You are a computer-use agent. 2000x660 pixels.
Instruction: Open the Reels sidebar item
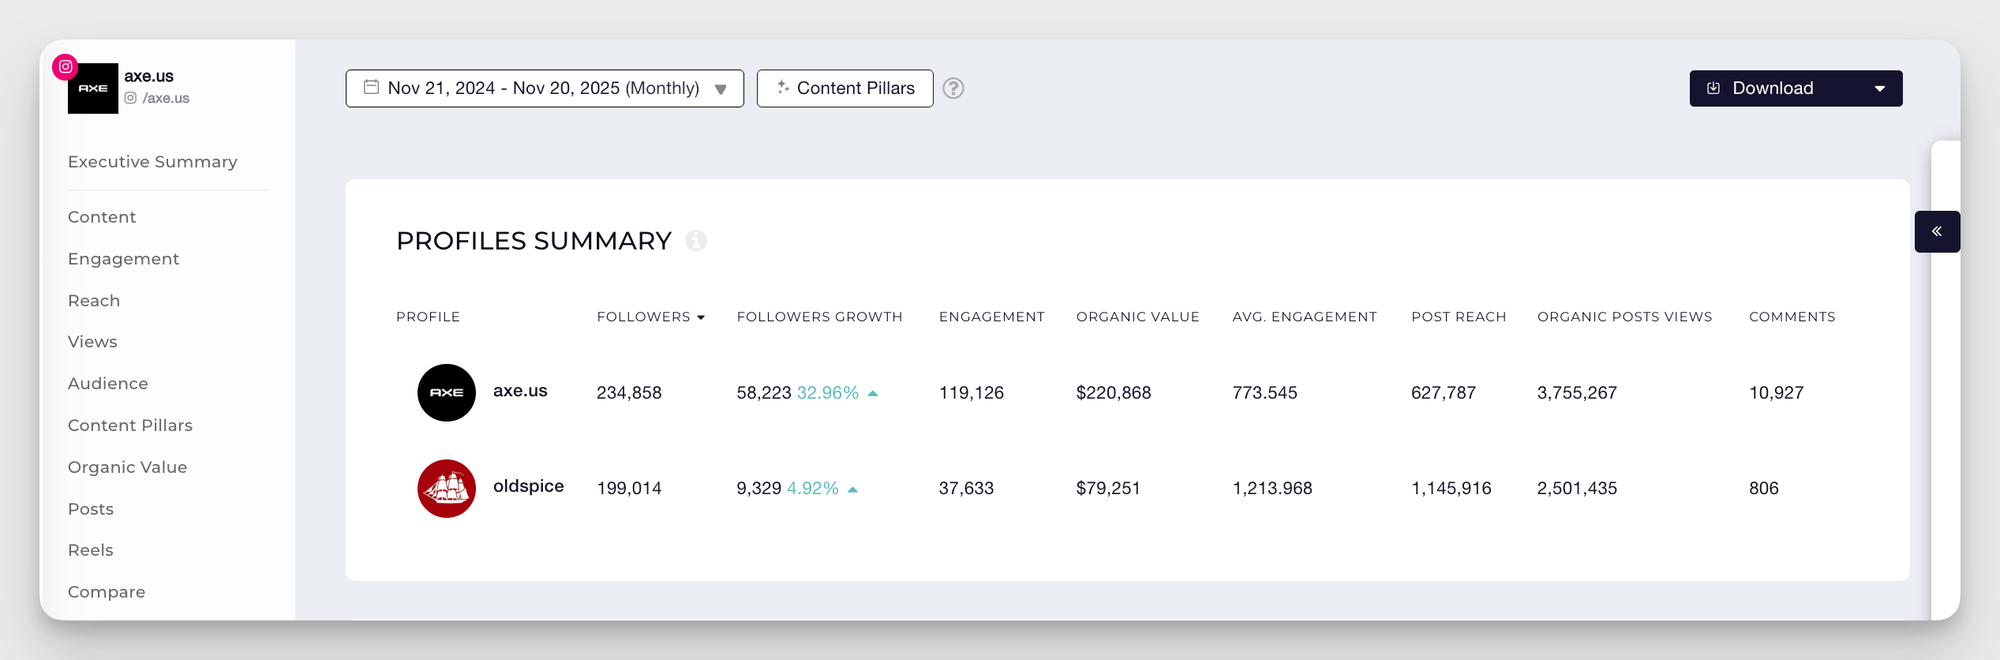coord(90,550)
